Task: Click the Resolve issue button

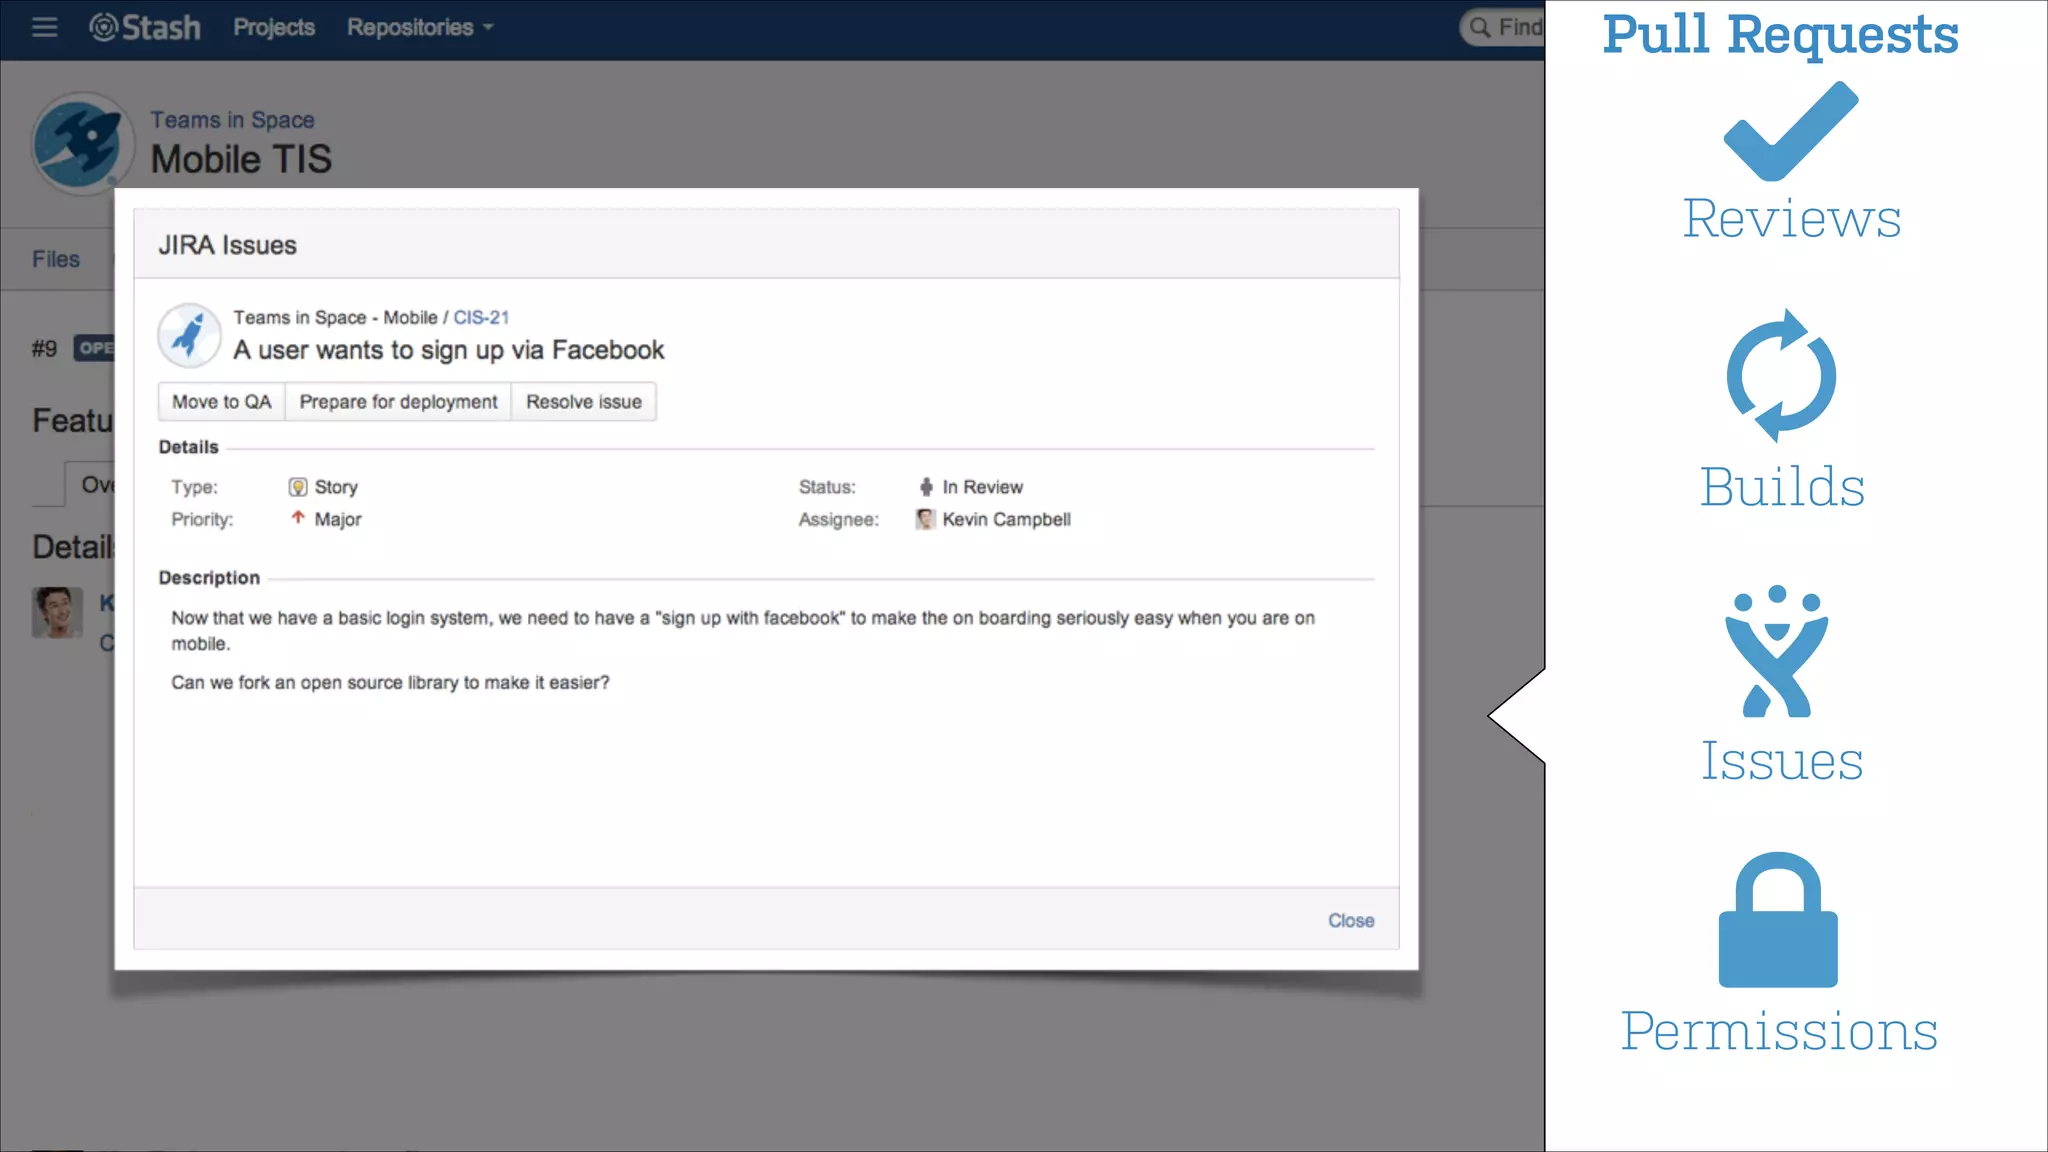Action: pos(584,402)
